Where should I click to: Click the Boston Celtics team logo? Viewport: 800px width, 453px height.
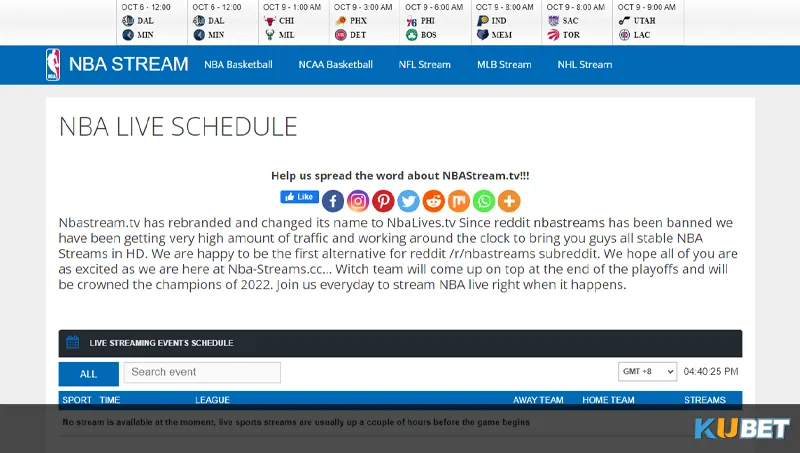tap(412, 35)
